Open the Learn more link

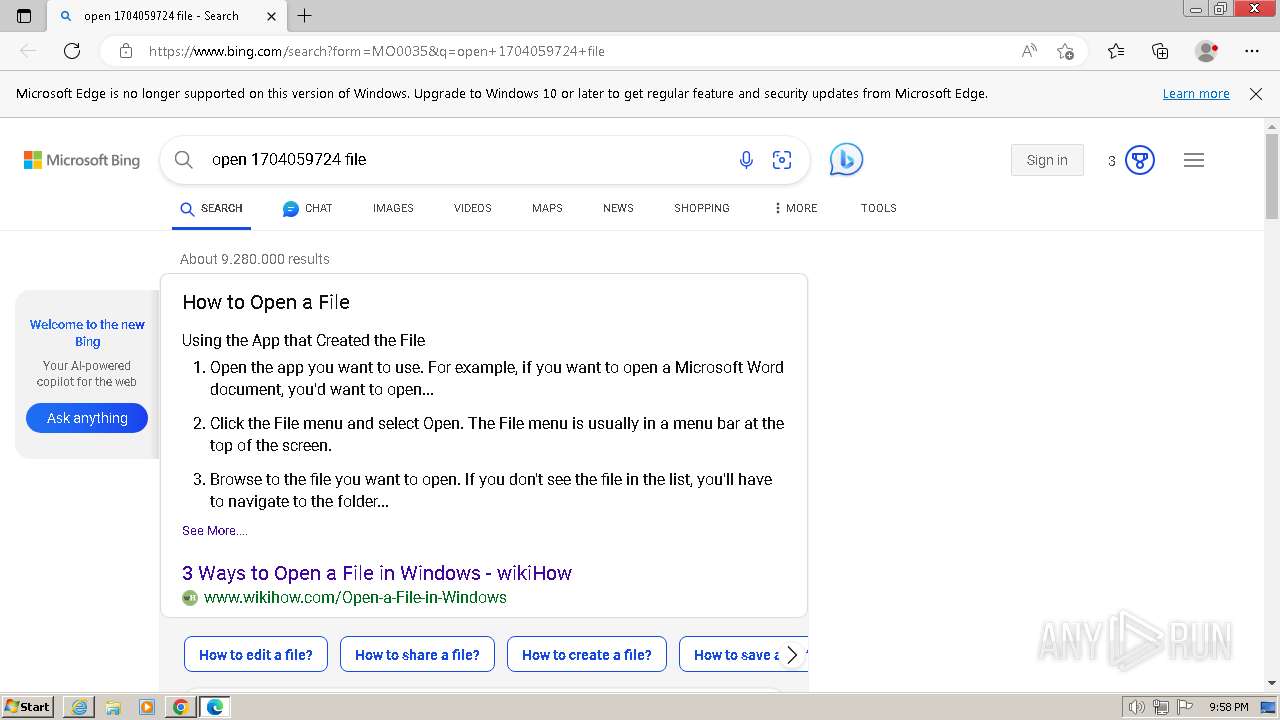point(1196,94)
